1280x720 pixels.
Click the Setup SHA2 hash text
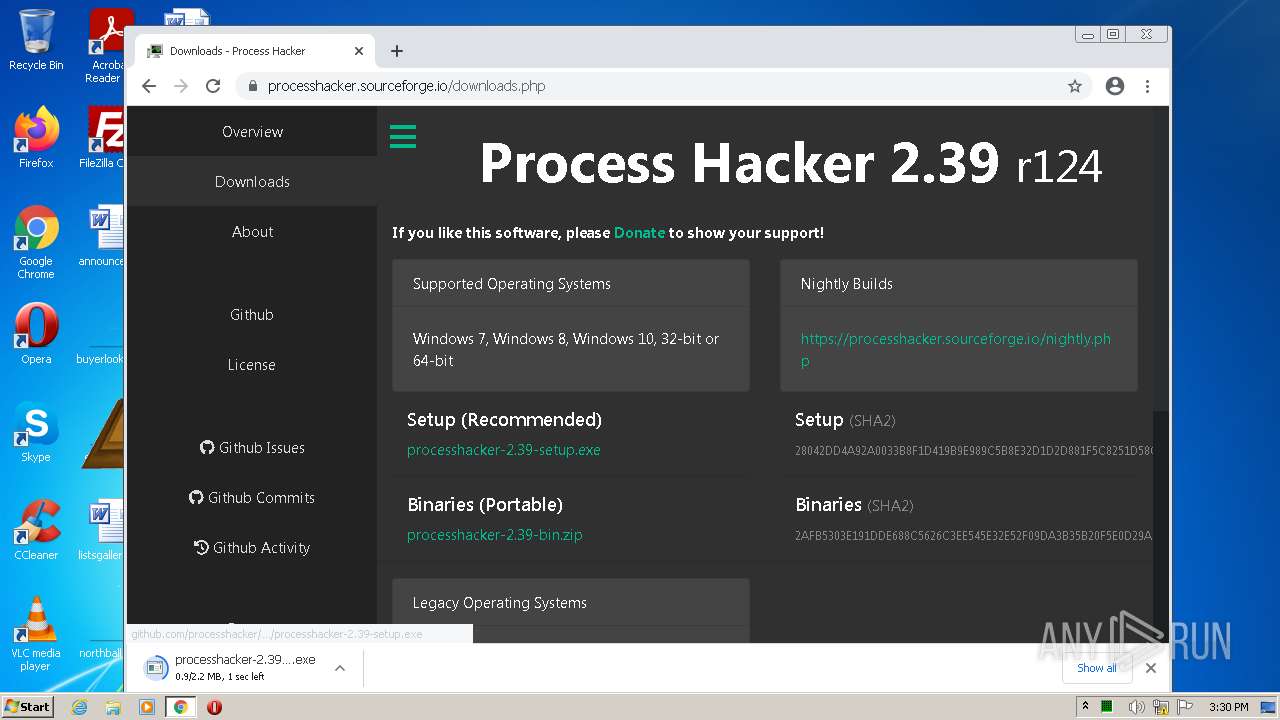click(973, 451)
